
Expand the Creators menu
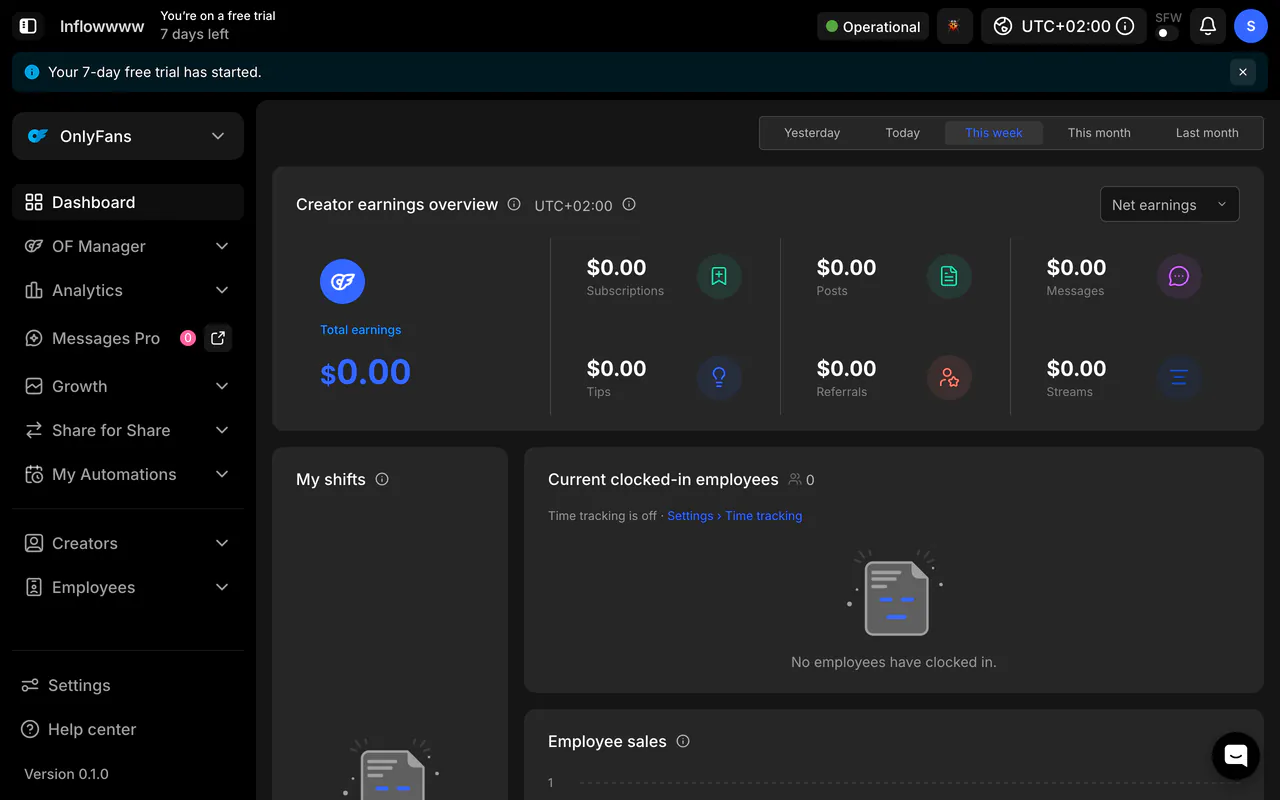click(x=128, y=543)
